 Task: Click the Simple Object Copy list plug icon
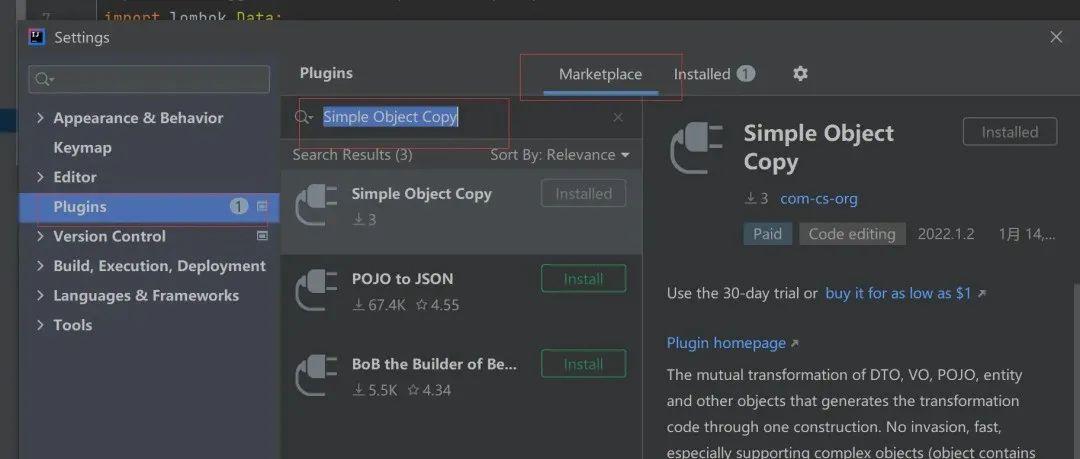tap(316, 205)
